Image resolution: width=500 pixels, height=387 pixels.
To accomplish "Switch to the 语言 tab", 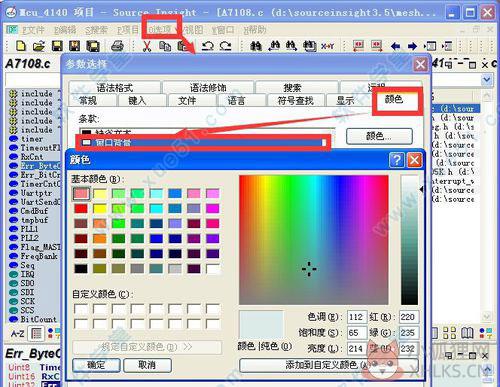I will click(236, 100).
